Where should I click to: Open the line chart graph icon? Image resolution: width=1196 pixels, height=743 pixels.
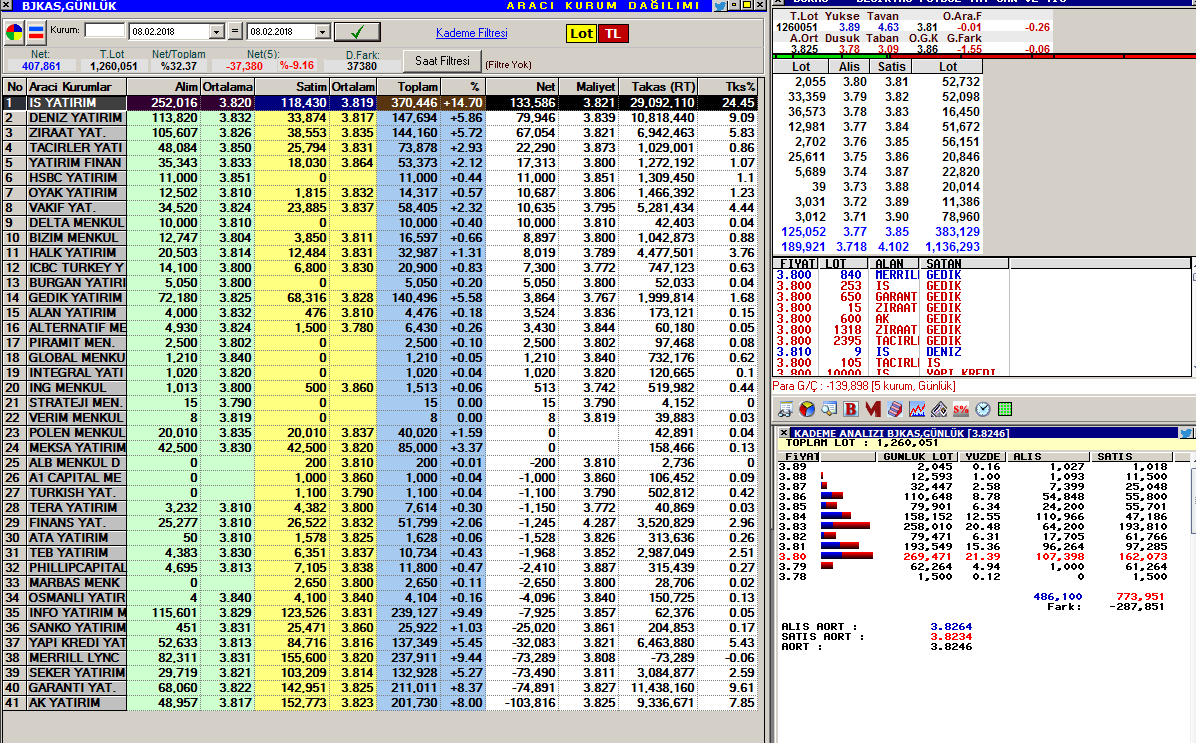click(917, 410)
